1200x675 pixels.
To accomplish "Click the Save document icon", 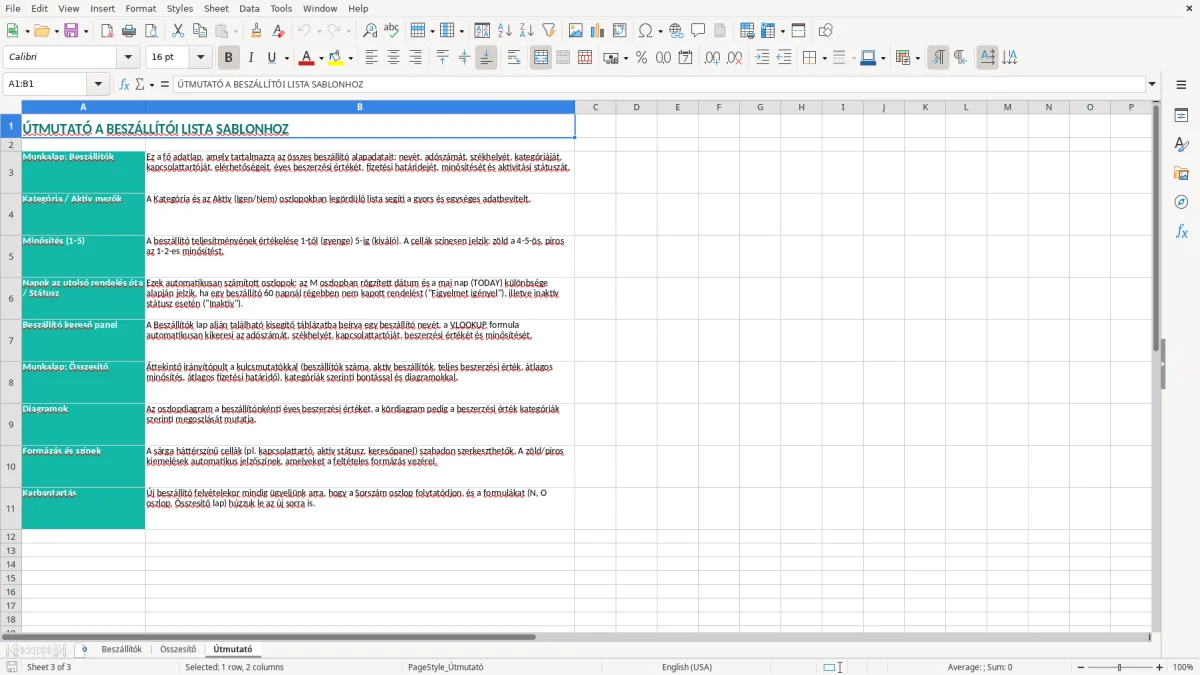I will (71, 31).
